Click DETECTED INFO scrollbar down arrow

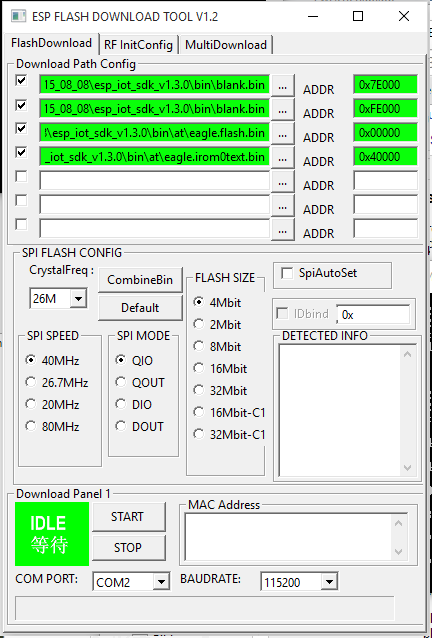coord(408,468)
